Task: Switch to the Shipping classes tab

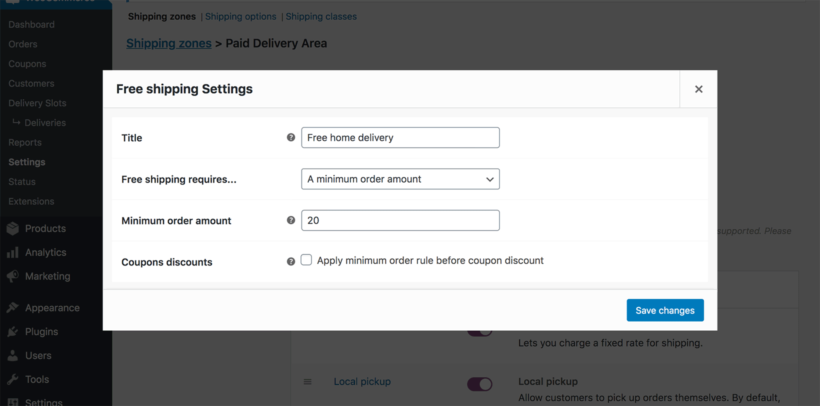Action: [321, 17]
